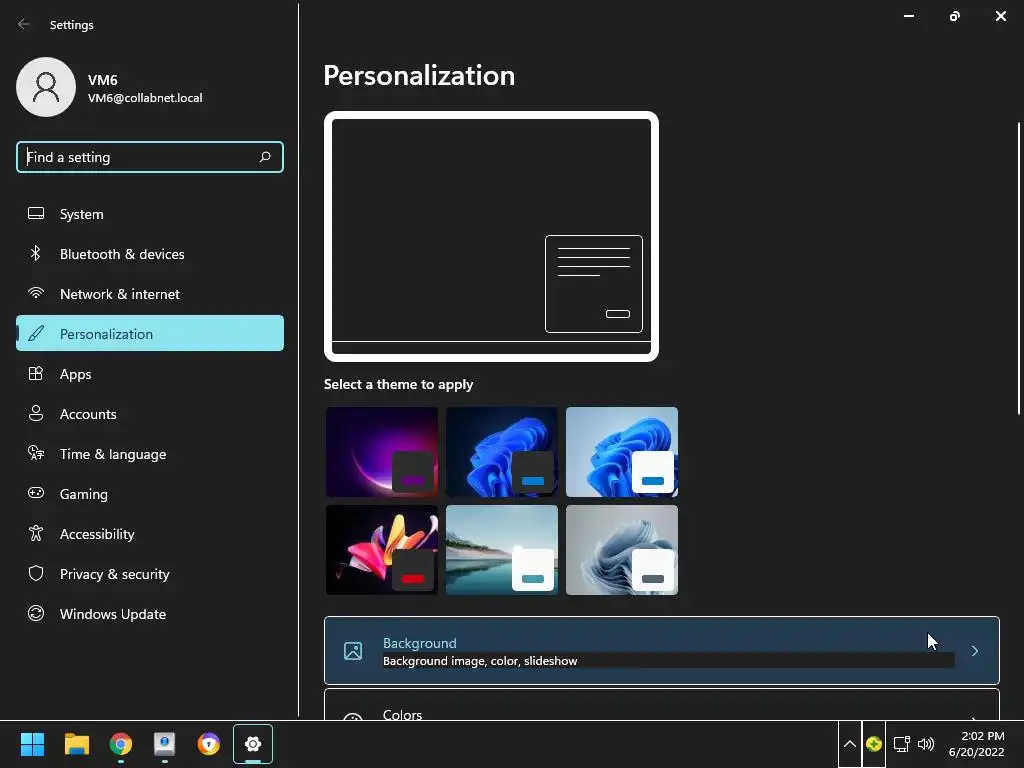Open the Apps settings category
This screenshot has width=1024, height=768.
150,374
